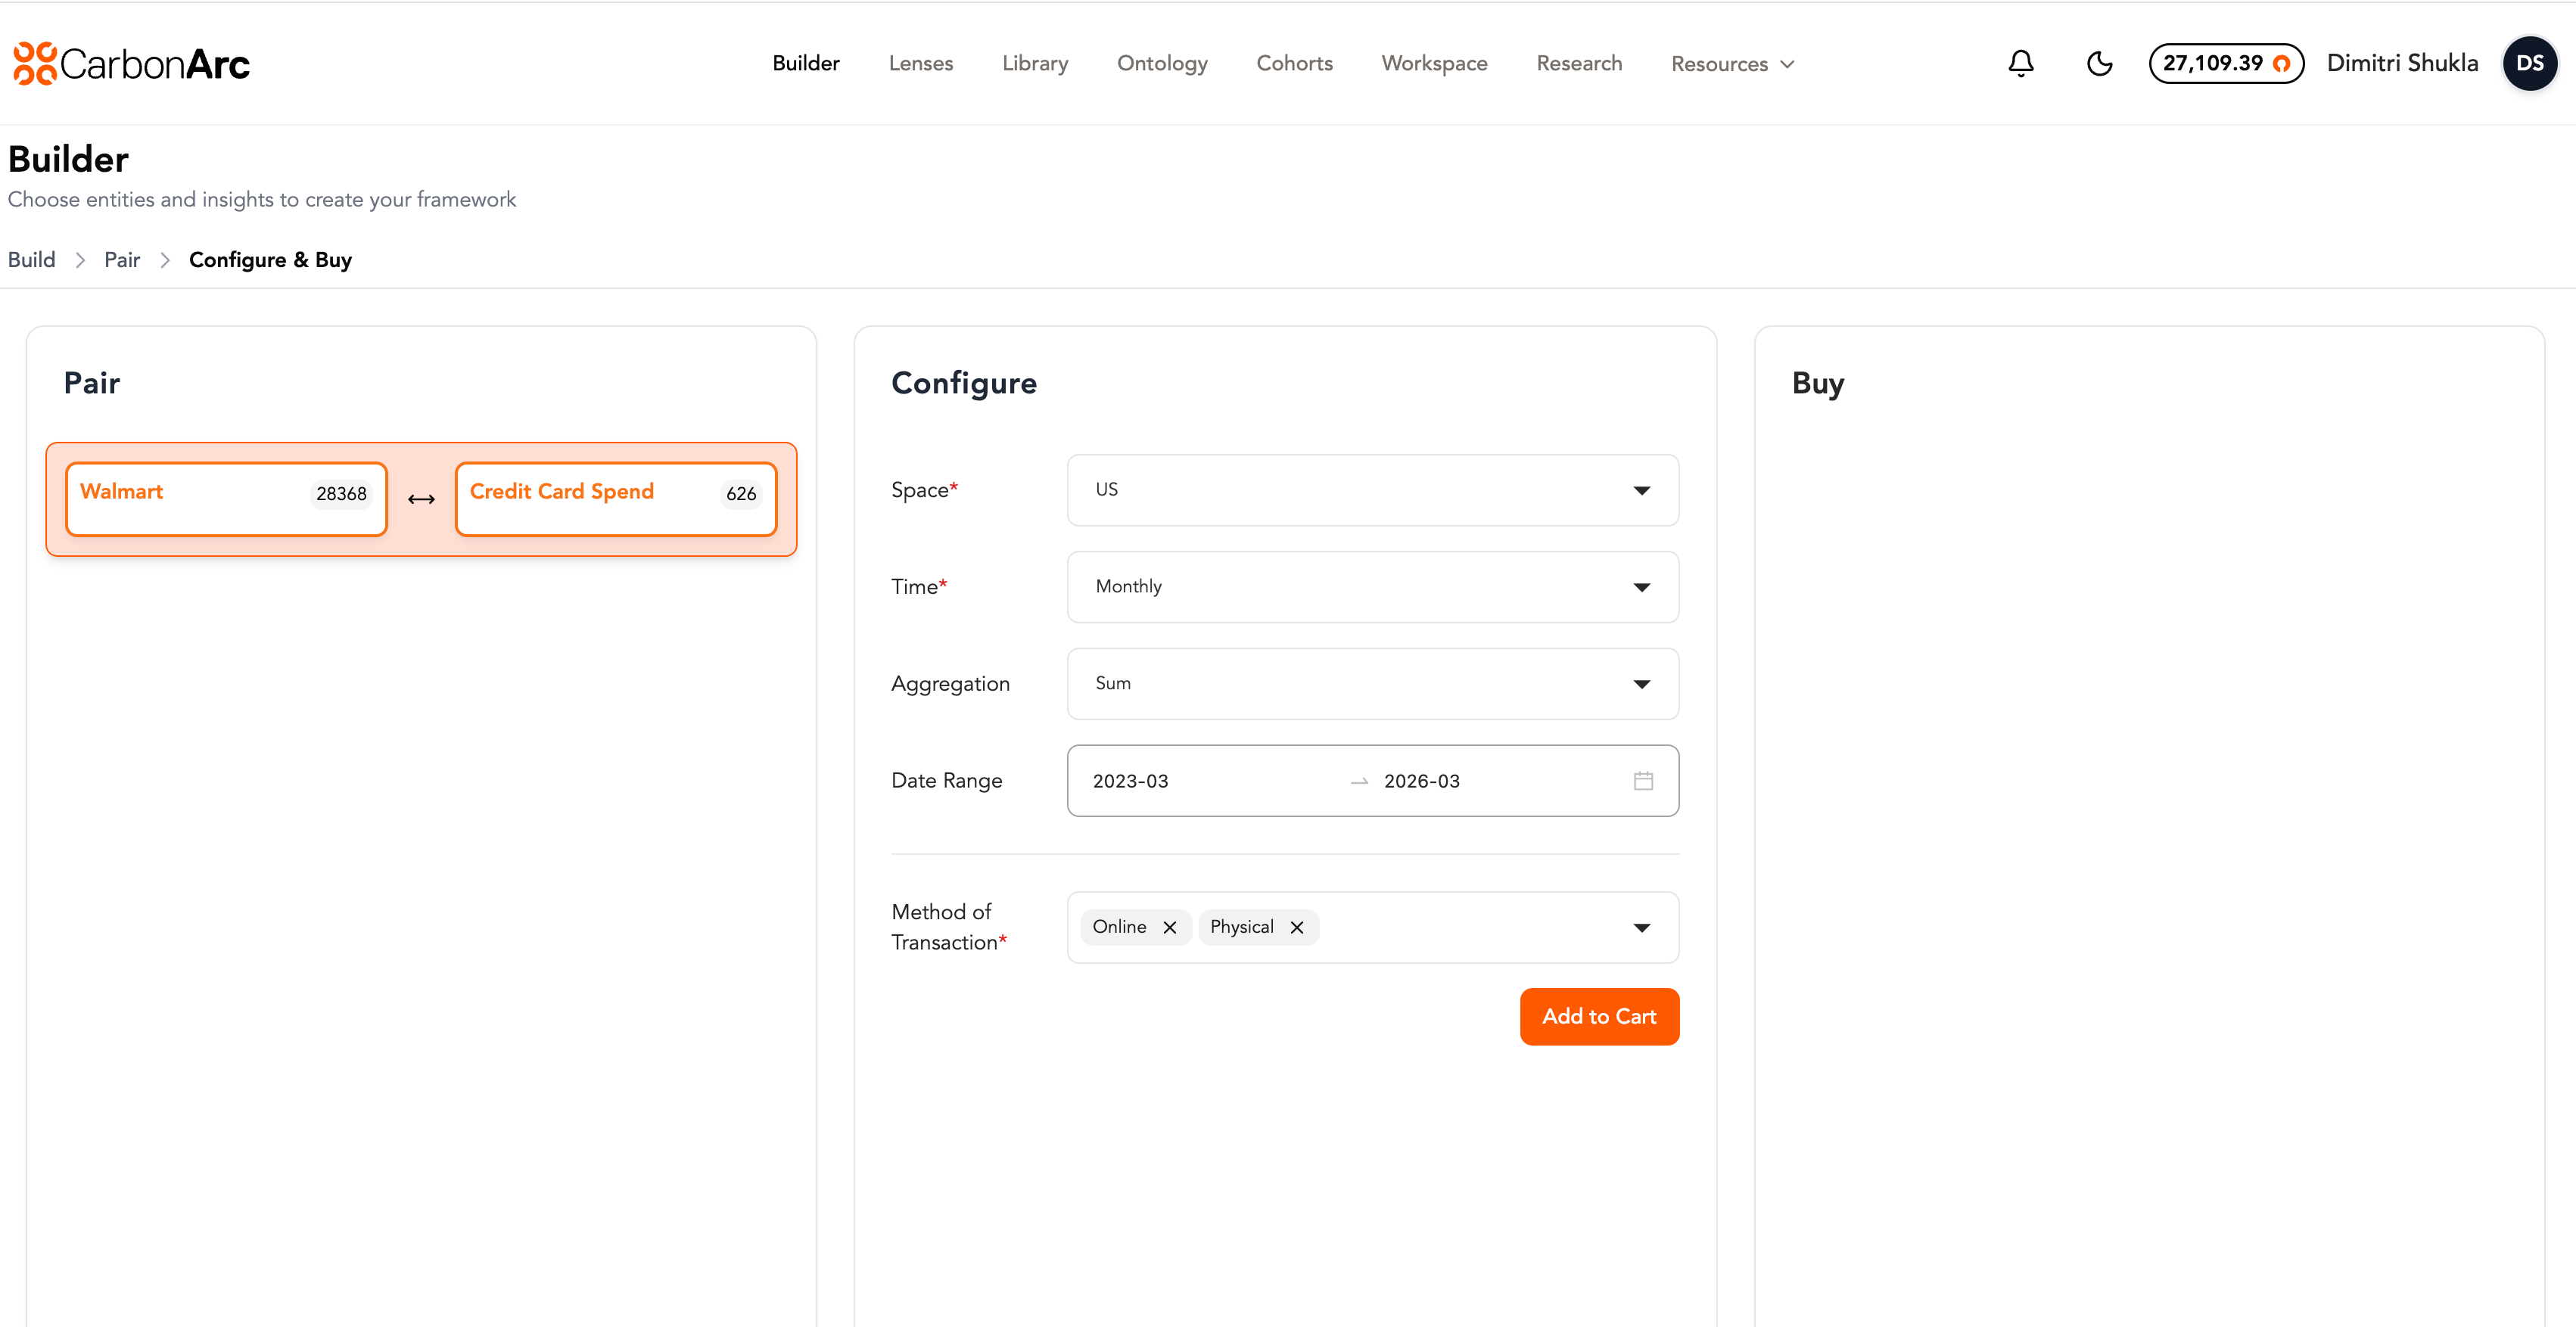Remove the Physical transaction tag
The height and width of the screenshot is (1327, 2576).
tap(1297, 927)
